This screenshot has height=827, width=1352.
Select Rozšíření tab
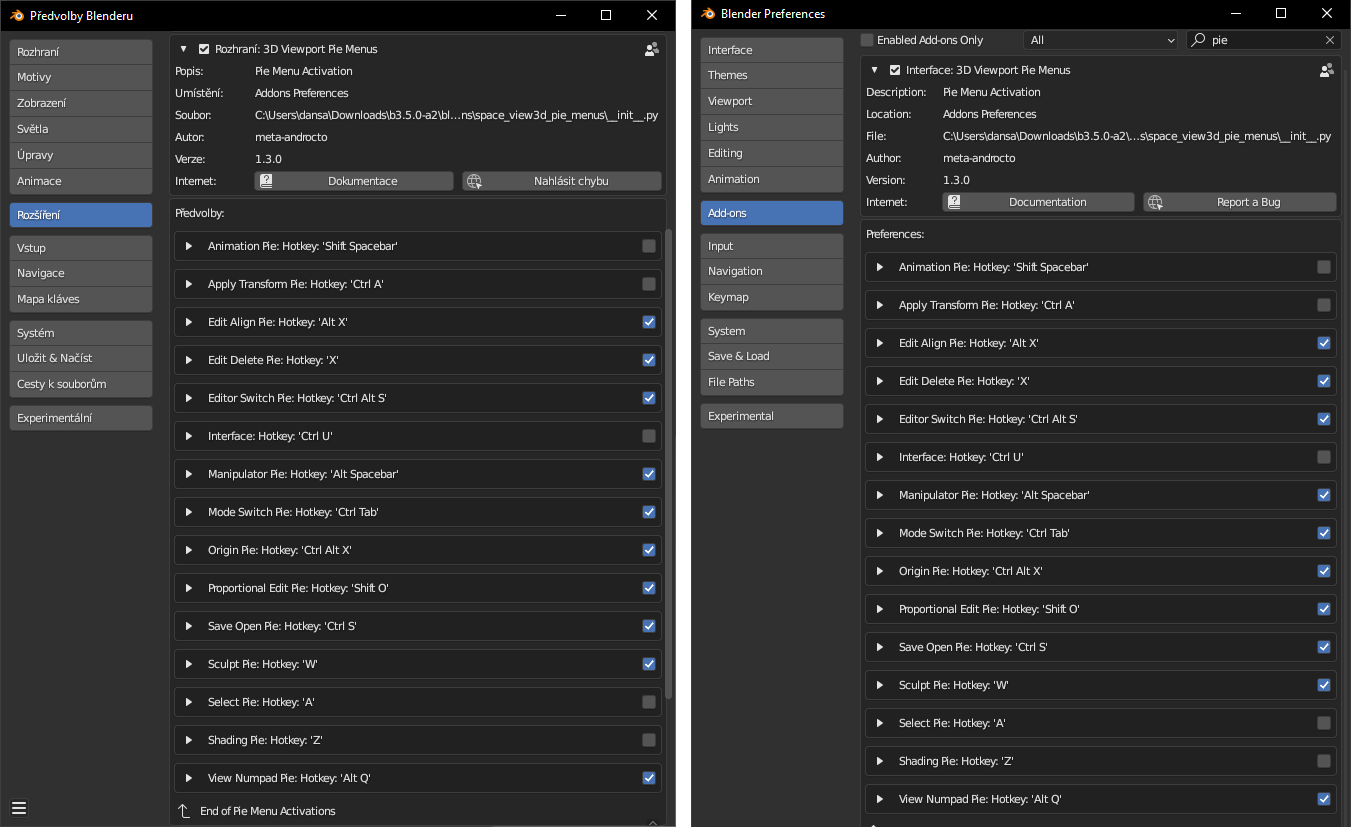(81, 215)
